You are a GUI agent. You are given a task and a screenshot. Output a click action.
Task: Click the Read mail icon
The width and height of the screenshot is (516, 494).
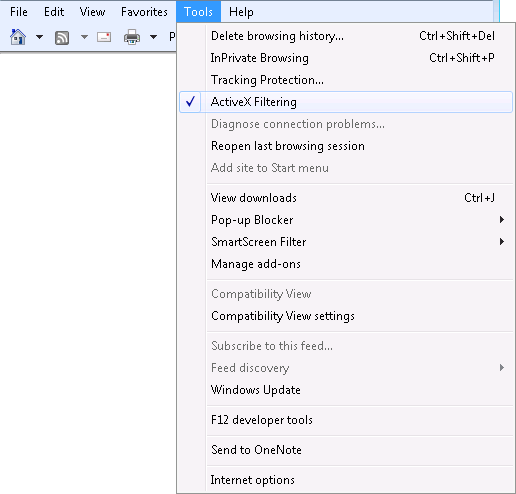[x=104, y=37]
